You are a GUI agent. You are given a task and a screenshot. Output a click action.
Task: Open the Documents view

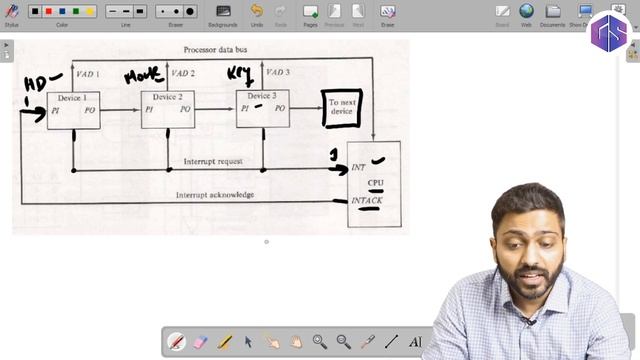[553, 15]
